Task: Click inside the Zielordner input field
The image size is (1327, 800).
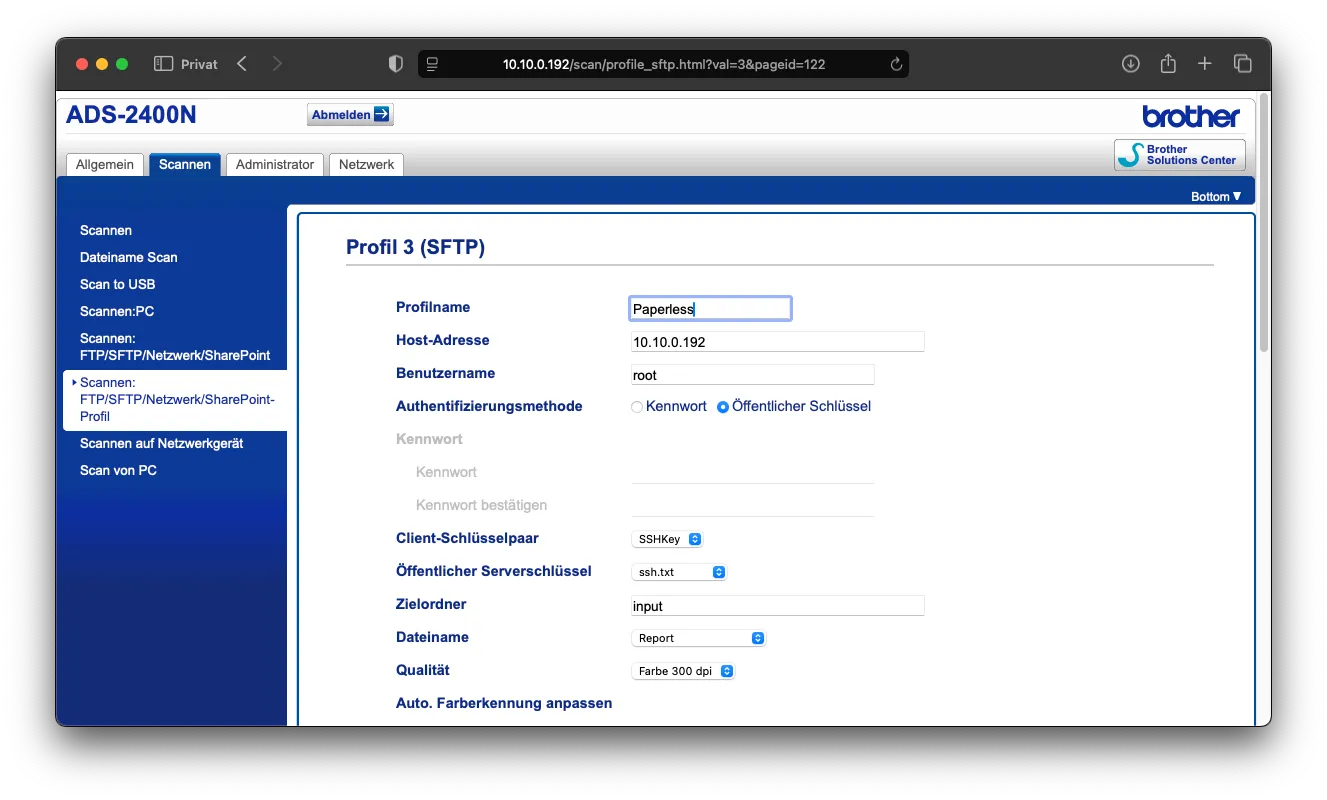Action: 777,605
